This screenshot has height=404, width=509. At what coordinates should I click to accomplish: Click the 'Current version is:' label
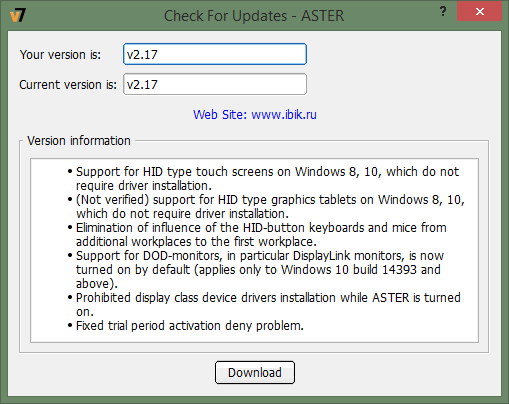click(68, 85)
